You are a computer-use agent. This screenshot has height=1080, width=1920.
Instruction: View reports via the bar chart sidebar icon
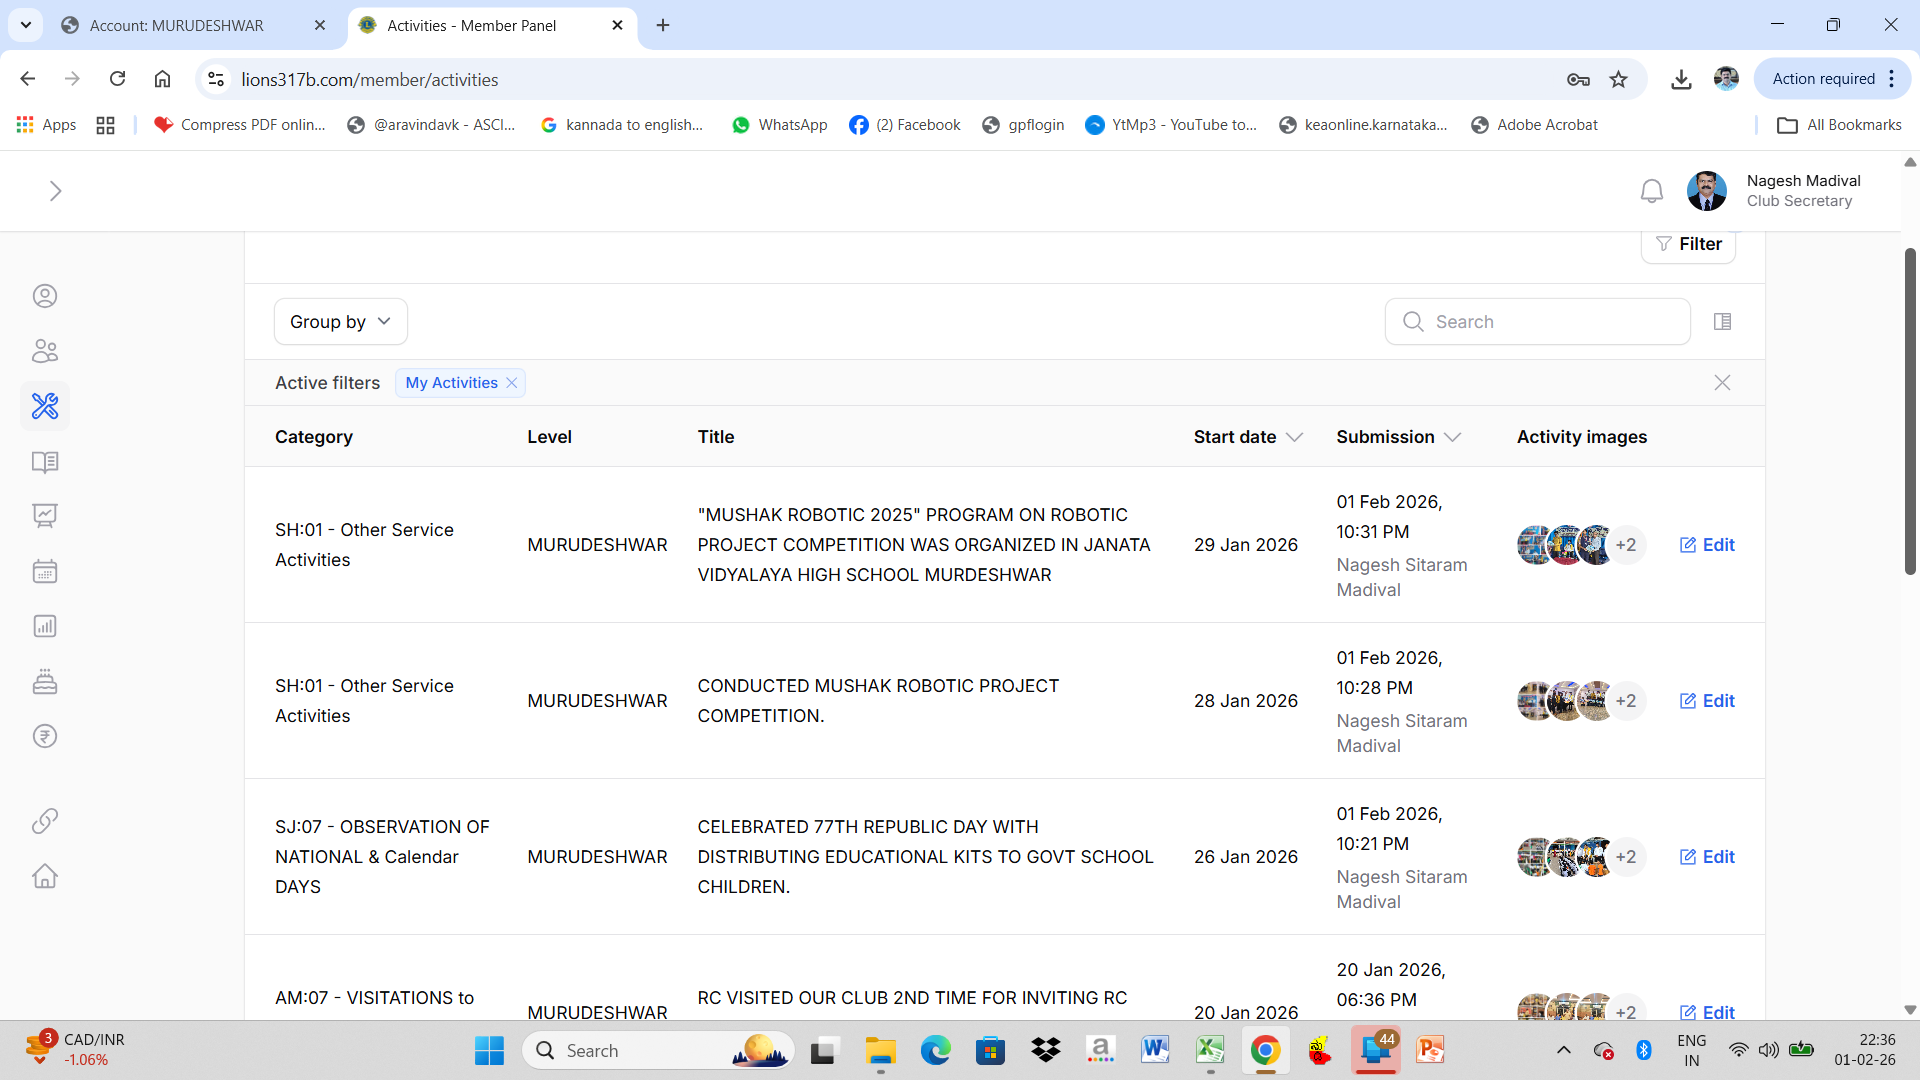pos(44,626)
